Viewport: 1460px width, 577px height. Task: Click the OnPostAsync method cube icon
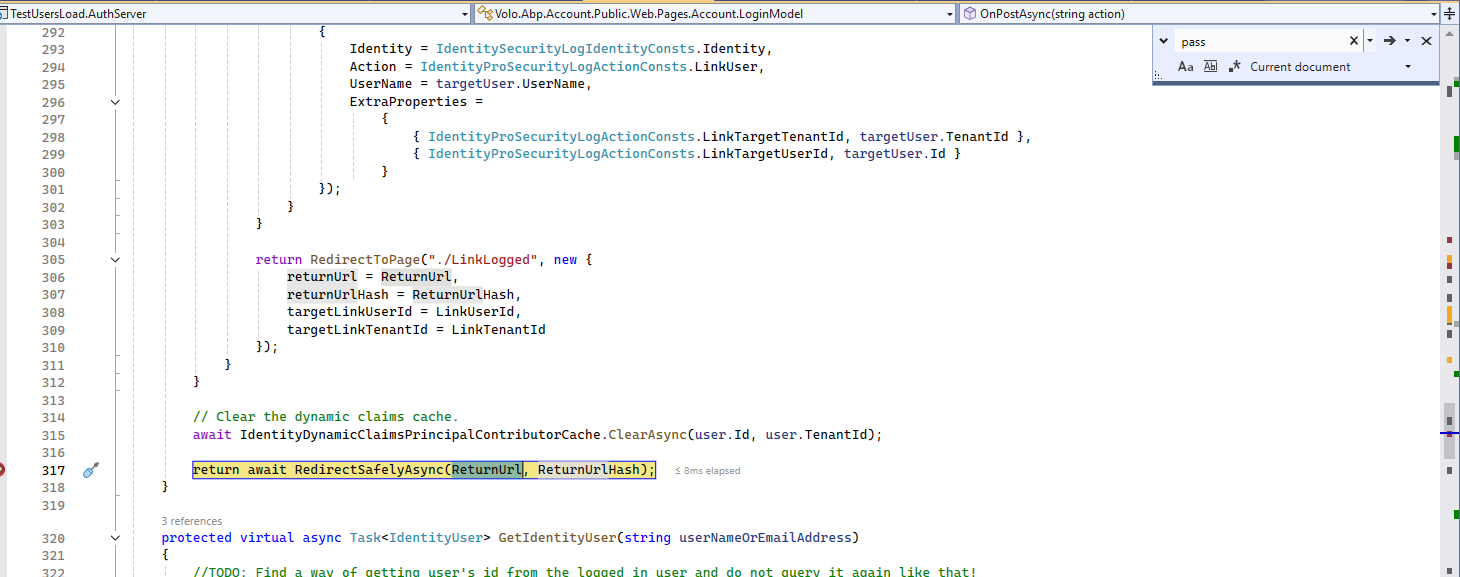click(970, 14)
